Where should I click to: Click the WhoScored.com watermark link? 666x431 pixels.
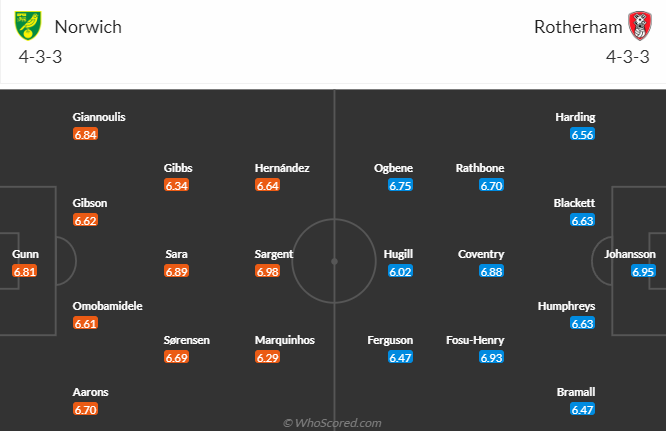332,423
